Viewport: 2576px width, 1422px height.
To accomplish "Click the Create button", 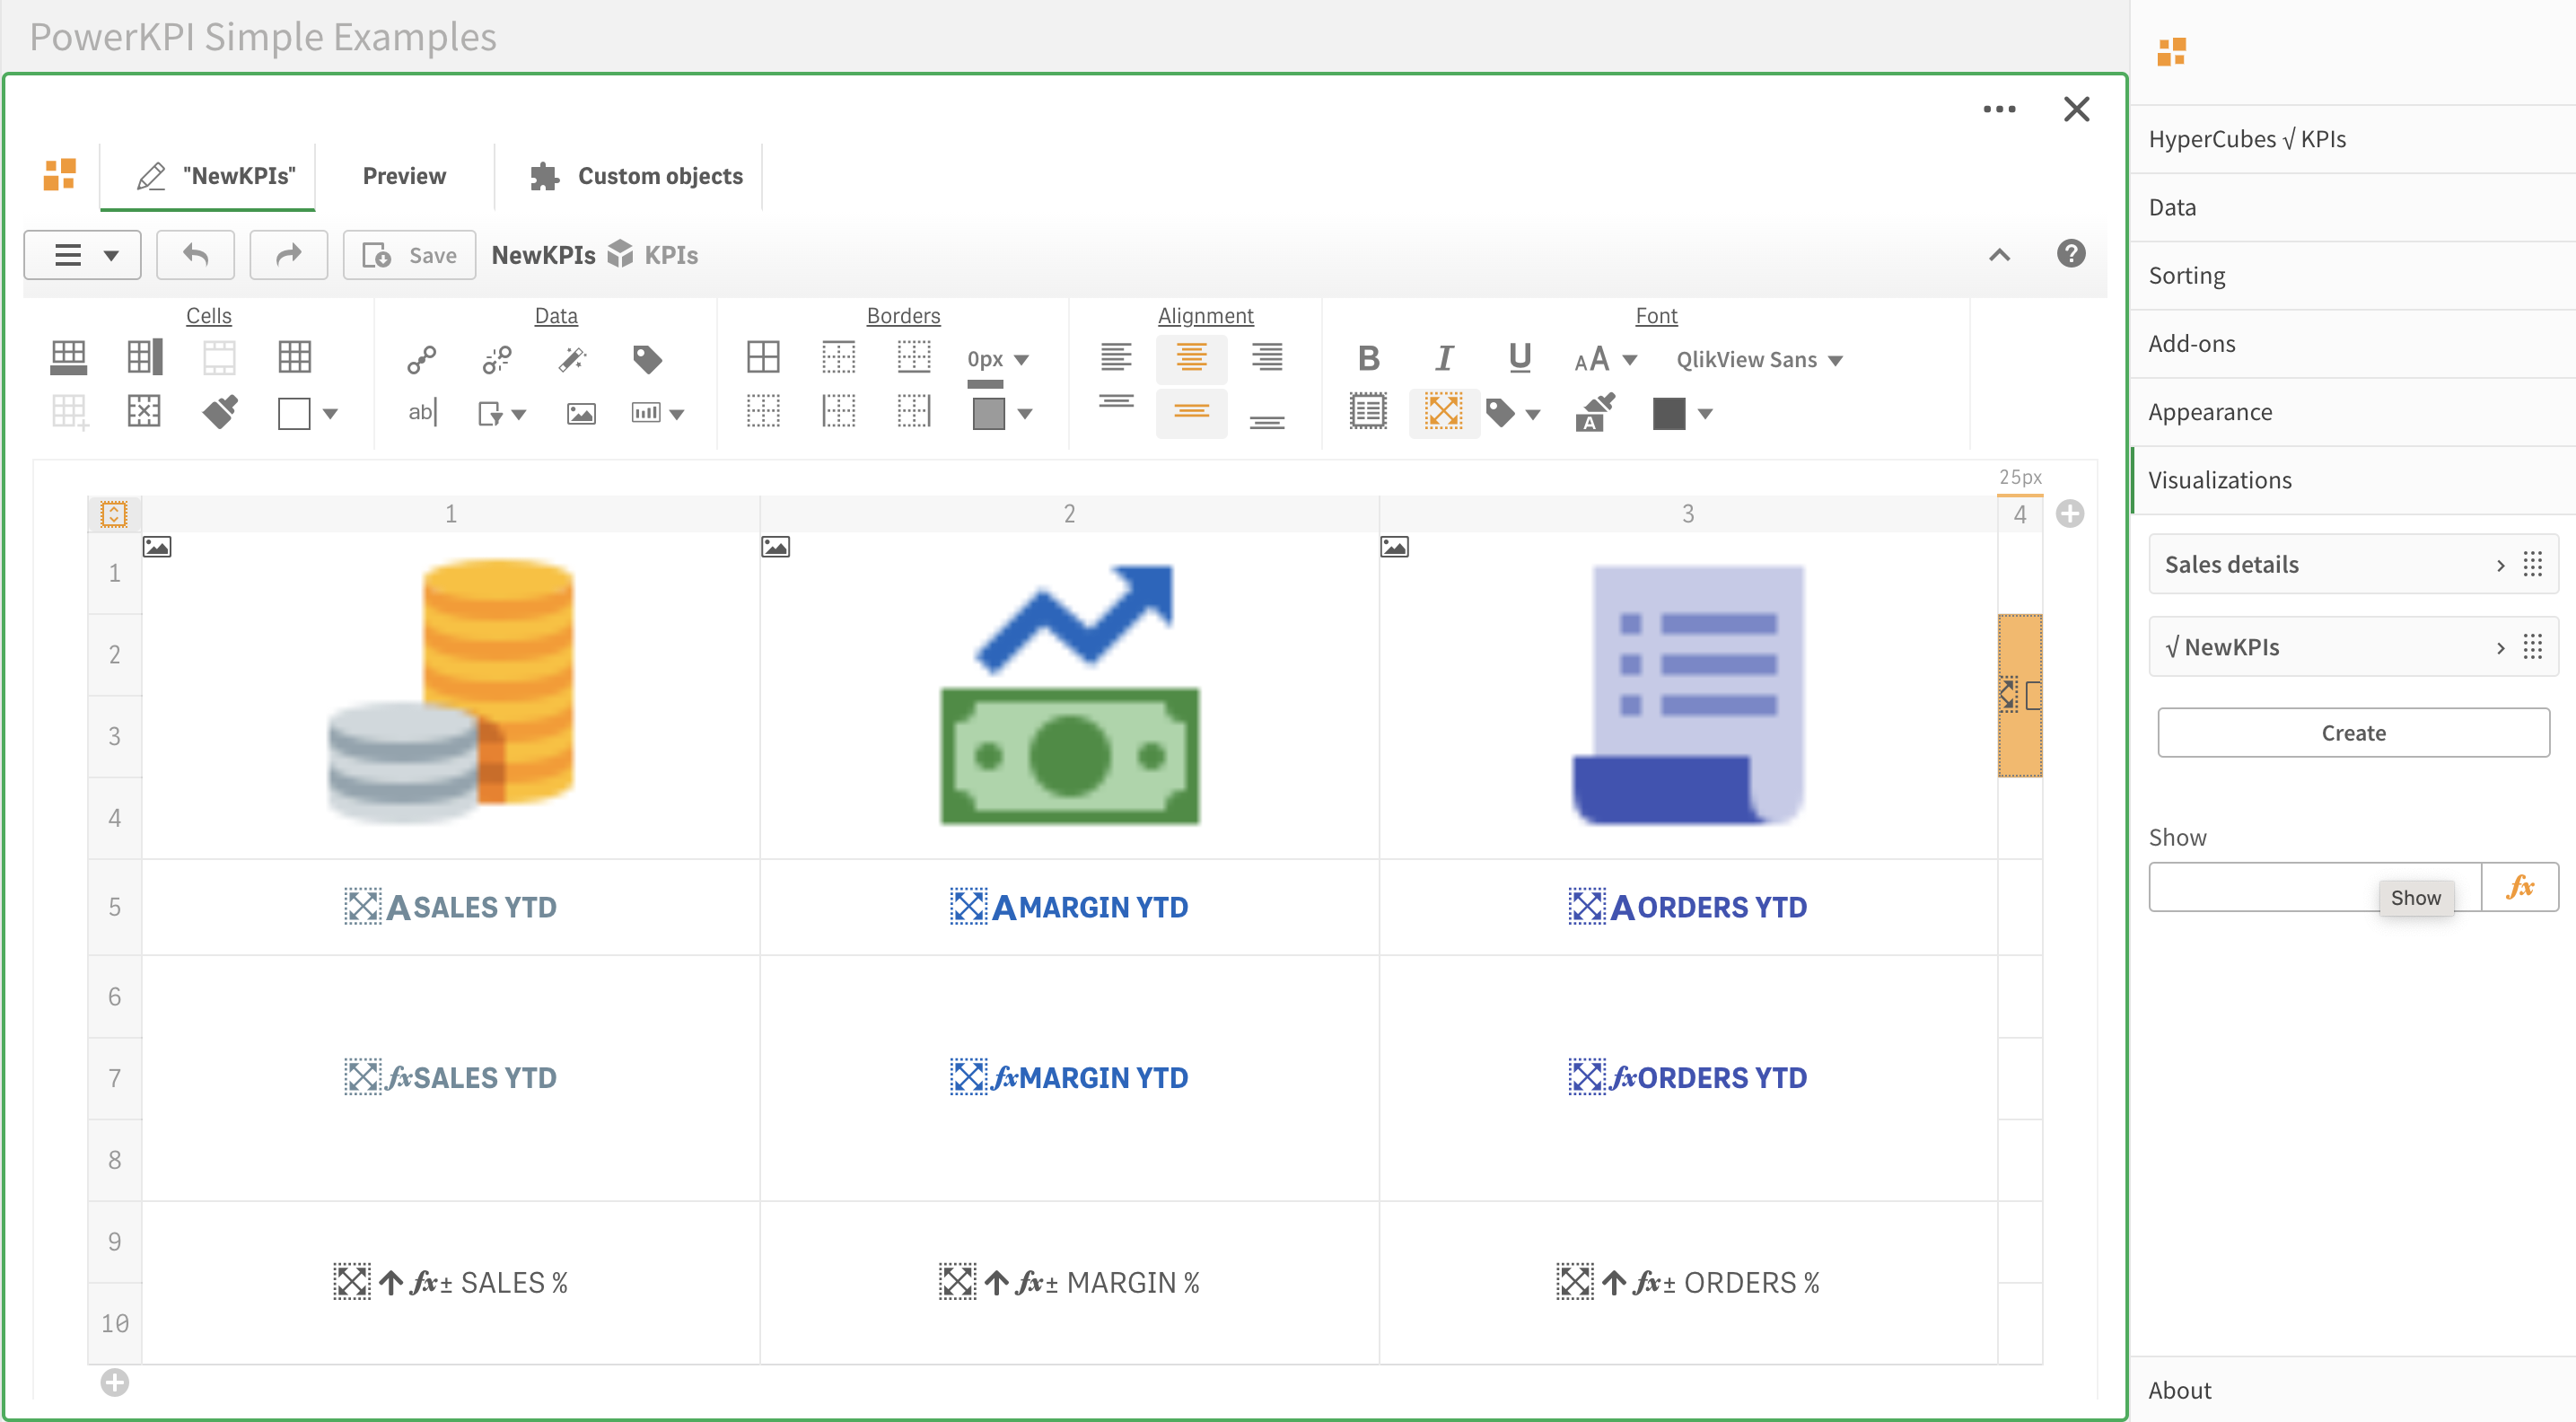I will pos(2352,733).
